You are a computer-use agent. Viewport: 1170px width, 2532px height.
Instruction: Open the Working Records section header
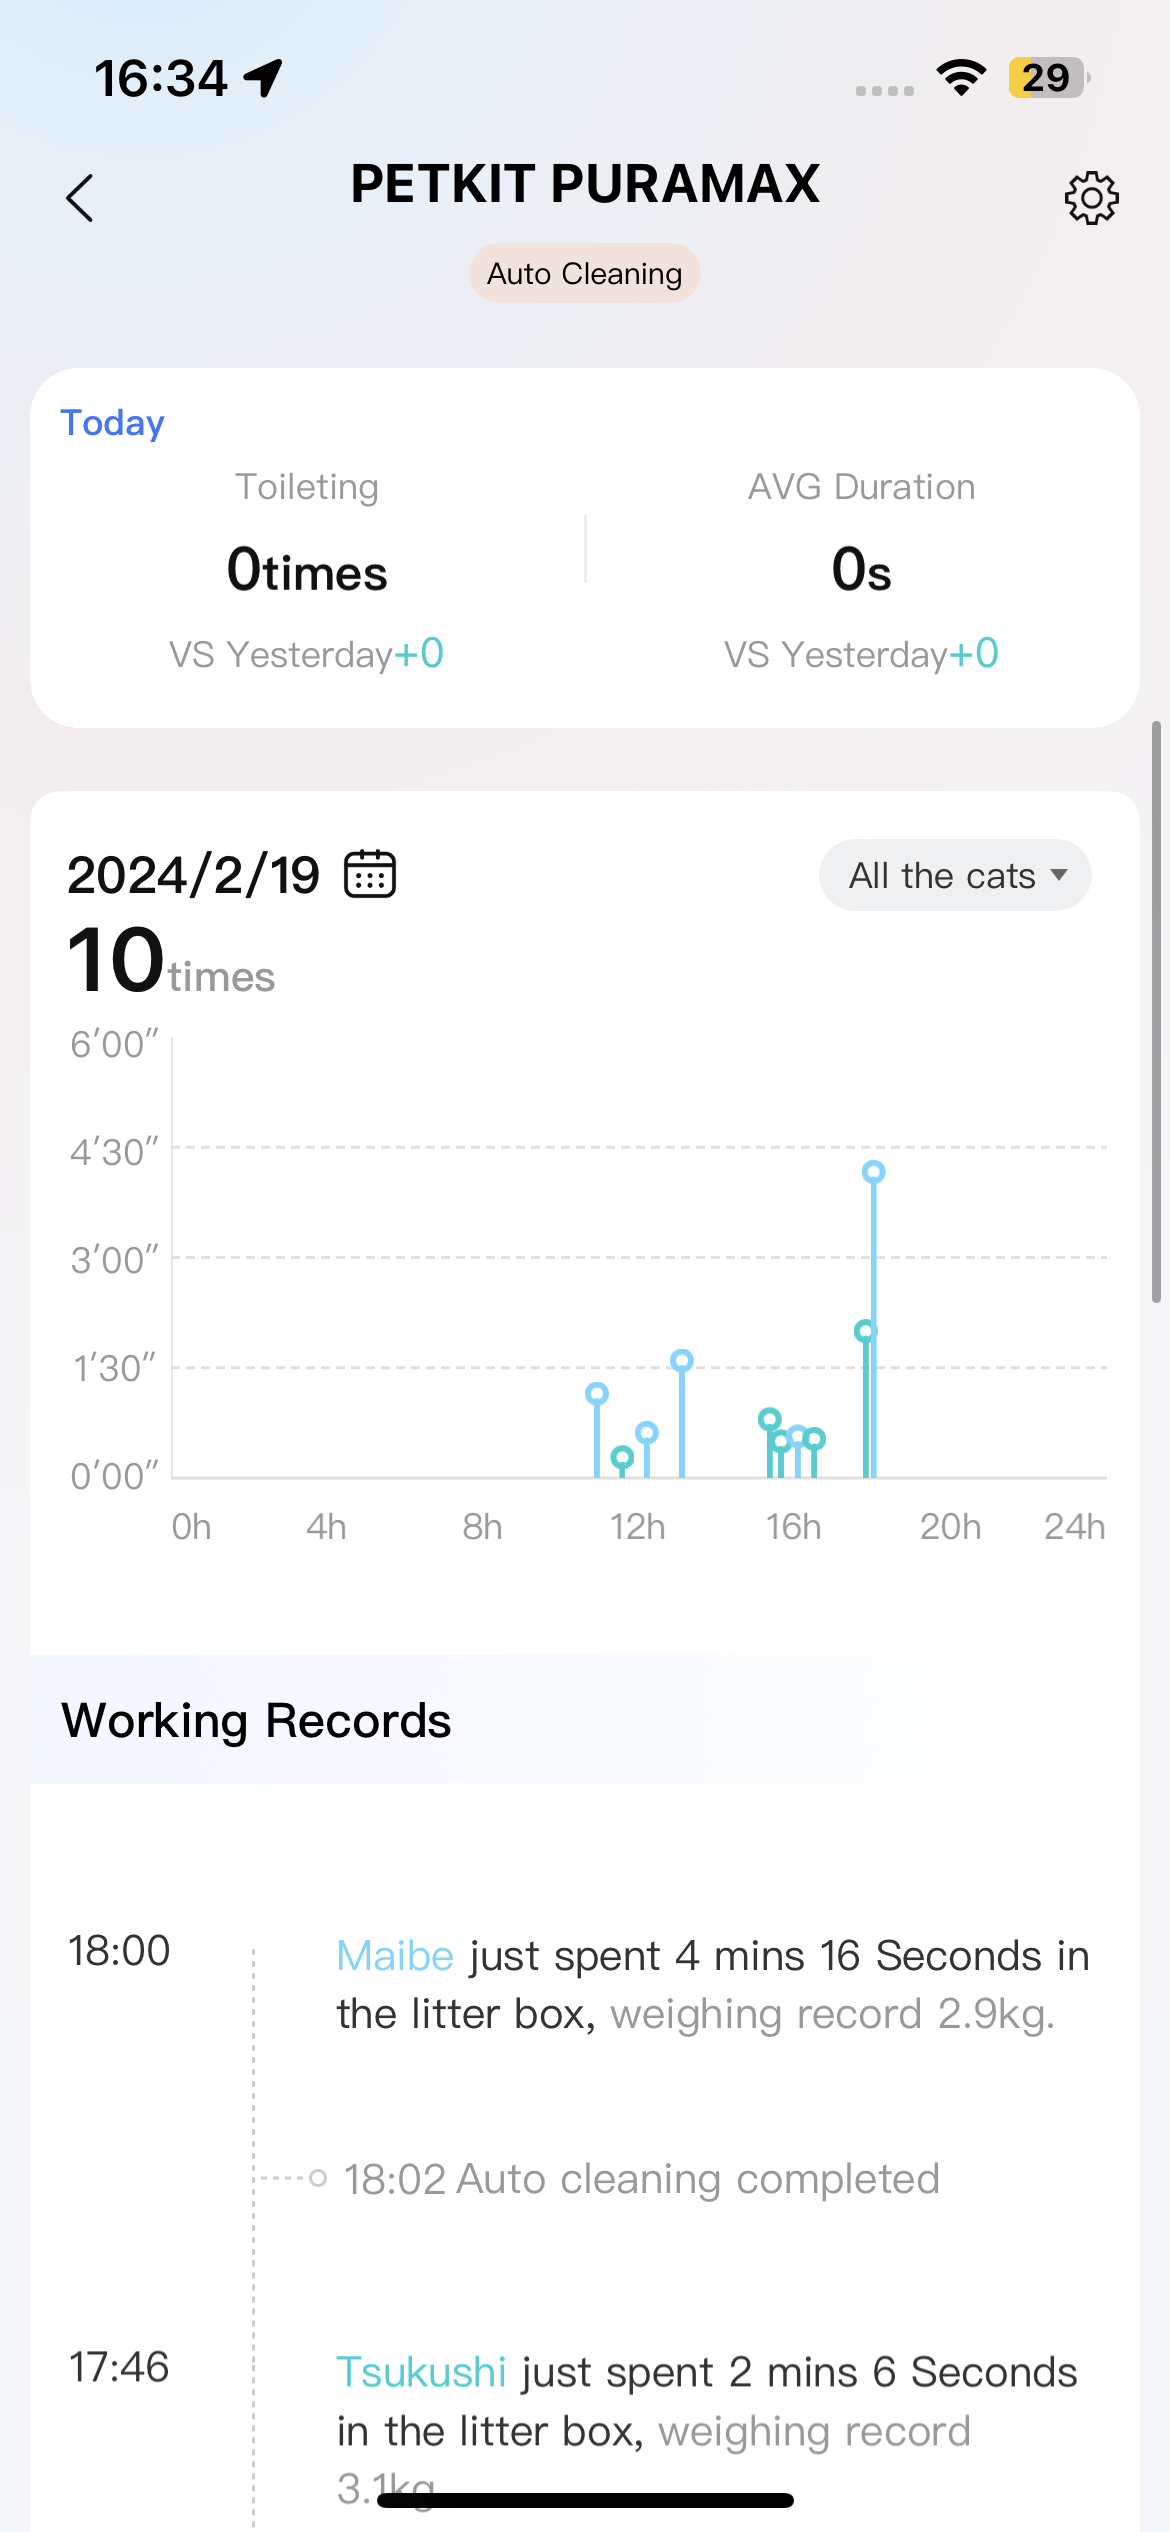tap(256, 1720)
